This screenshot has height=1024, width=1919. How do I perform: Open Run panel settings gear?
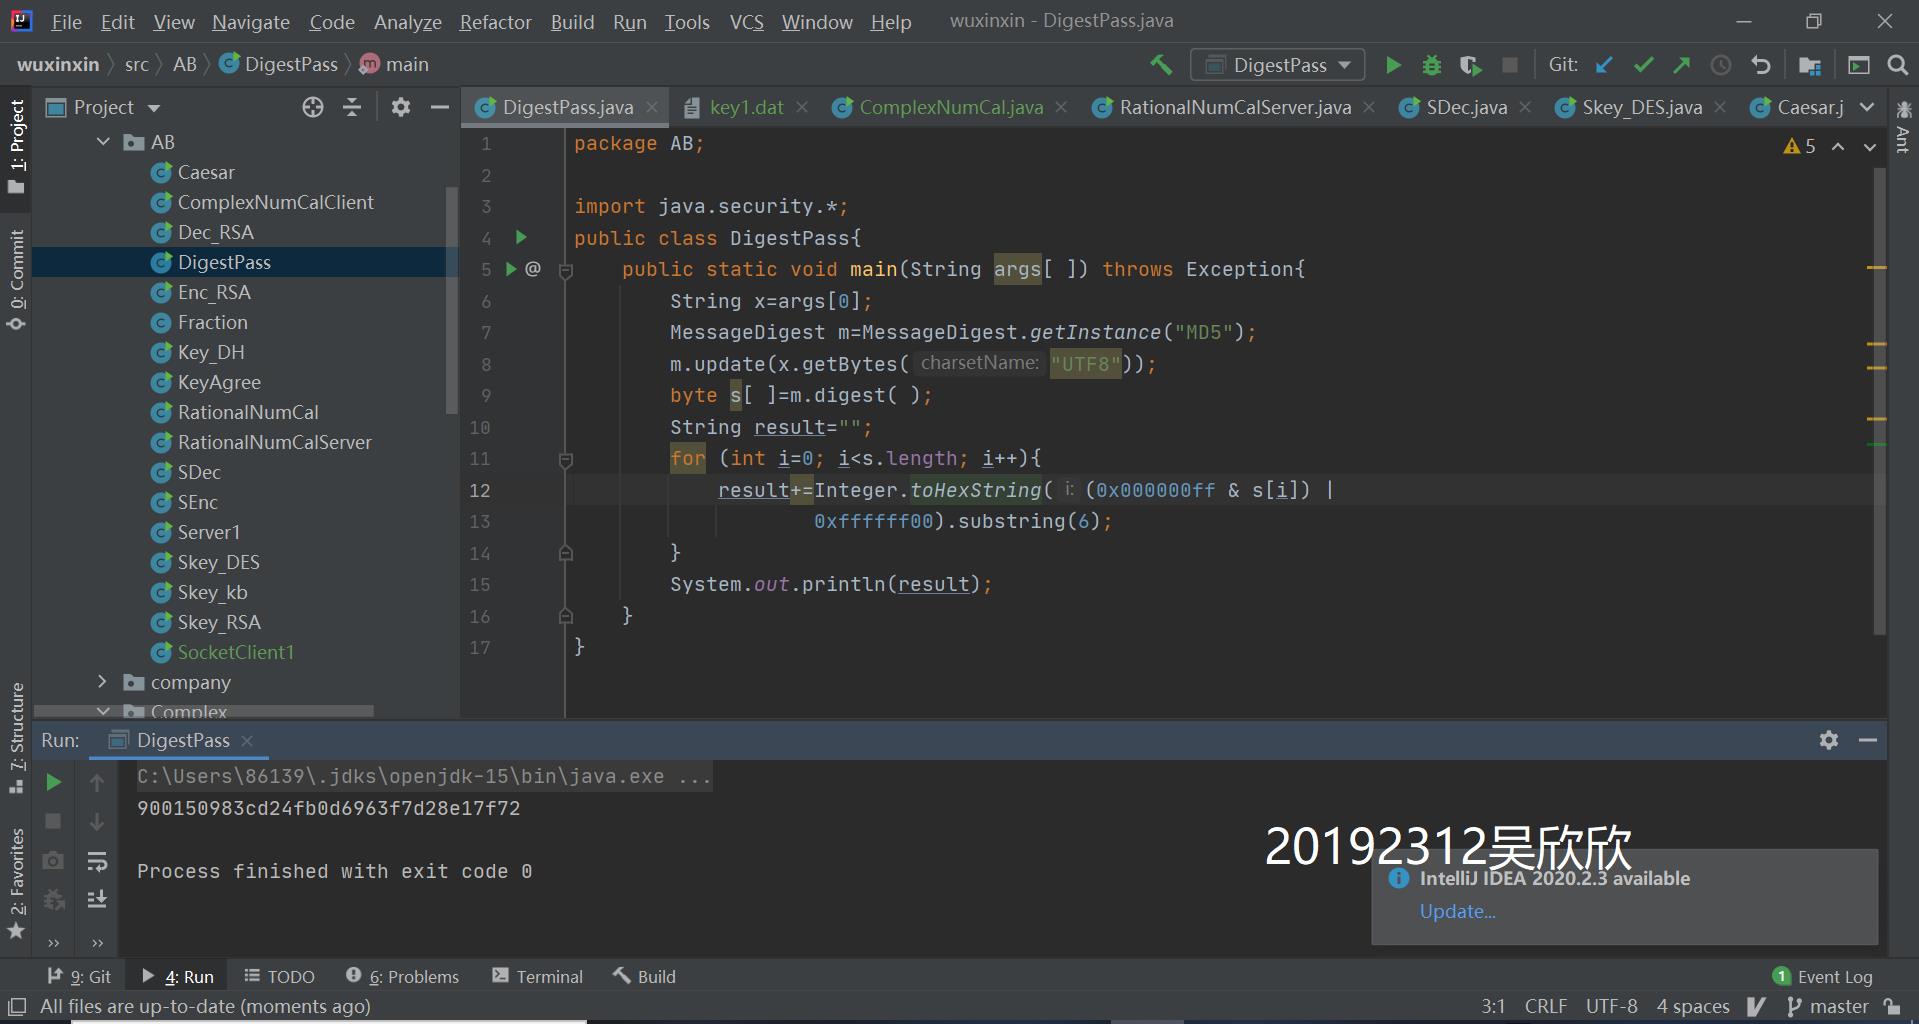1829,740
